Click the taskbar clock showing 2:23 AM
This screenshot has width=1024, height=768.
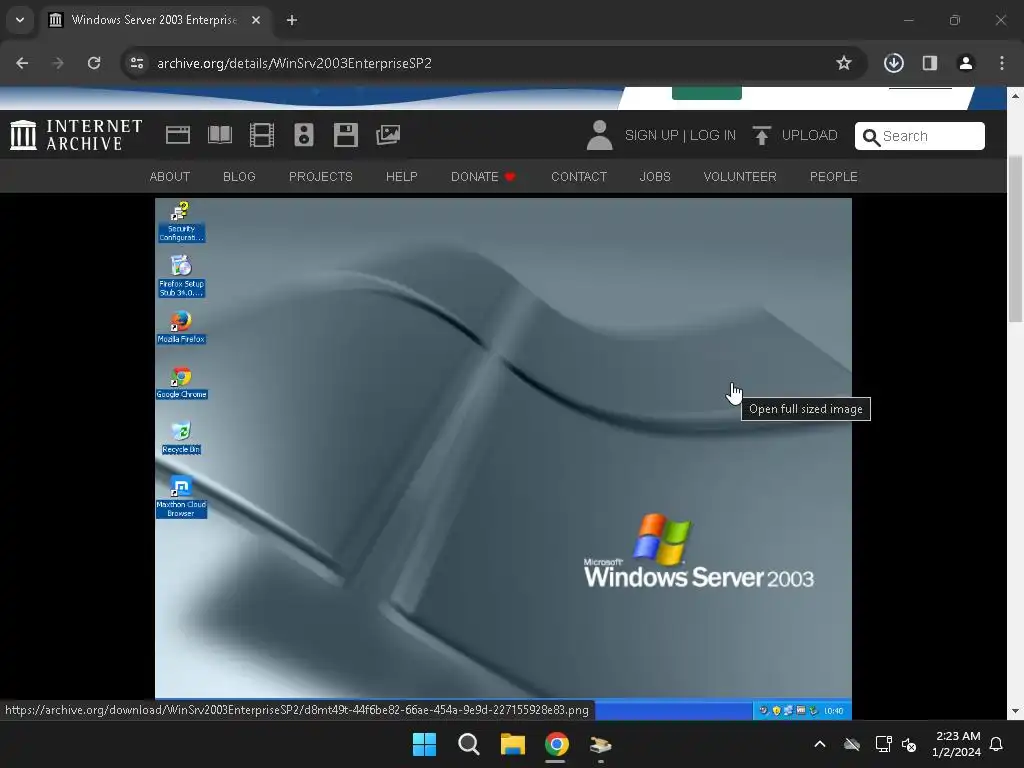pos(957,744)
